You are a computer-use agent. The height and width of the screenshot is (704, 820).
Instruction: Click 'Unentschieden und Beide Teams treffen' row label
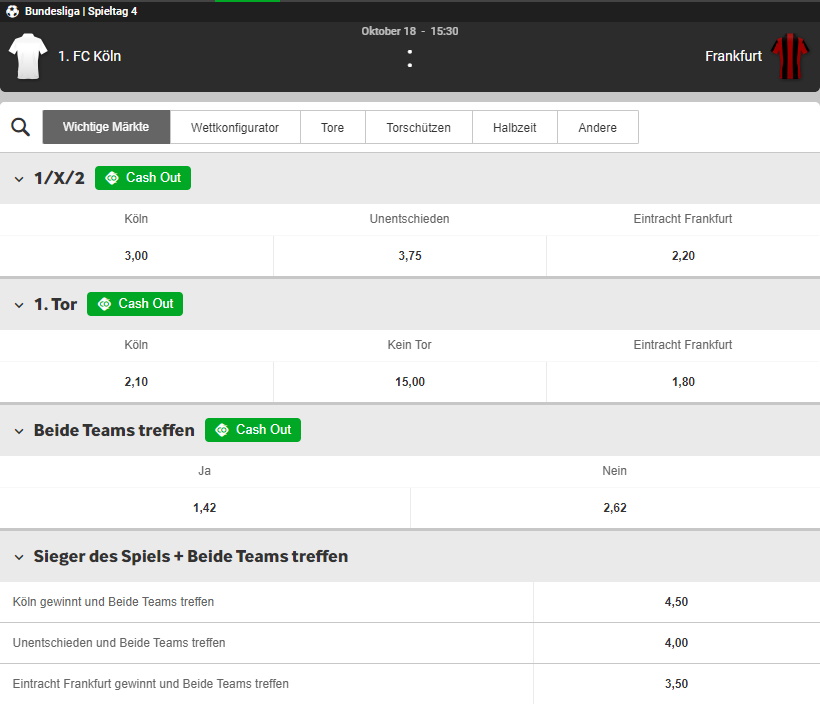119,643
